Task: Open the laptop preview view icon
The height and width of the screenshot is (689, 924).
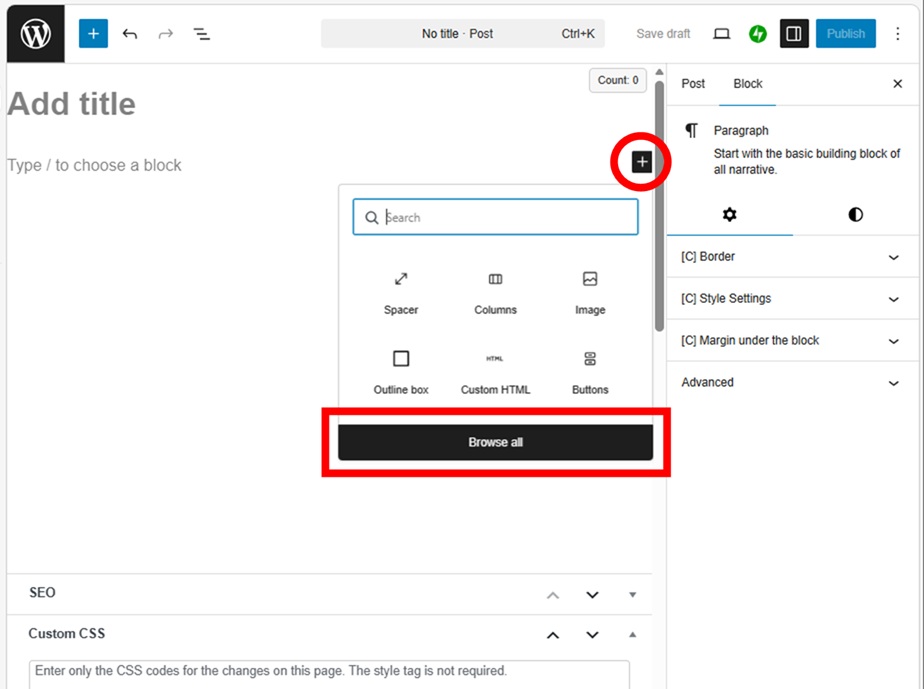Action: point(721,34)
